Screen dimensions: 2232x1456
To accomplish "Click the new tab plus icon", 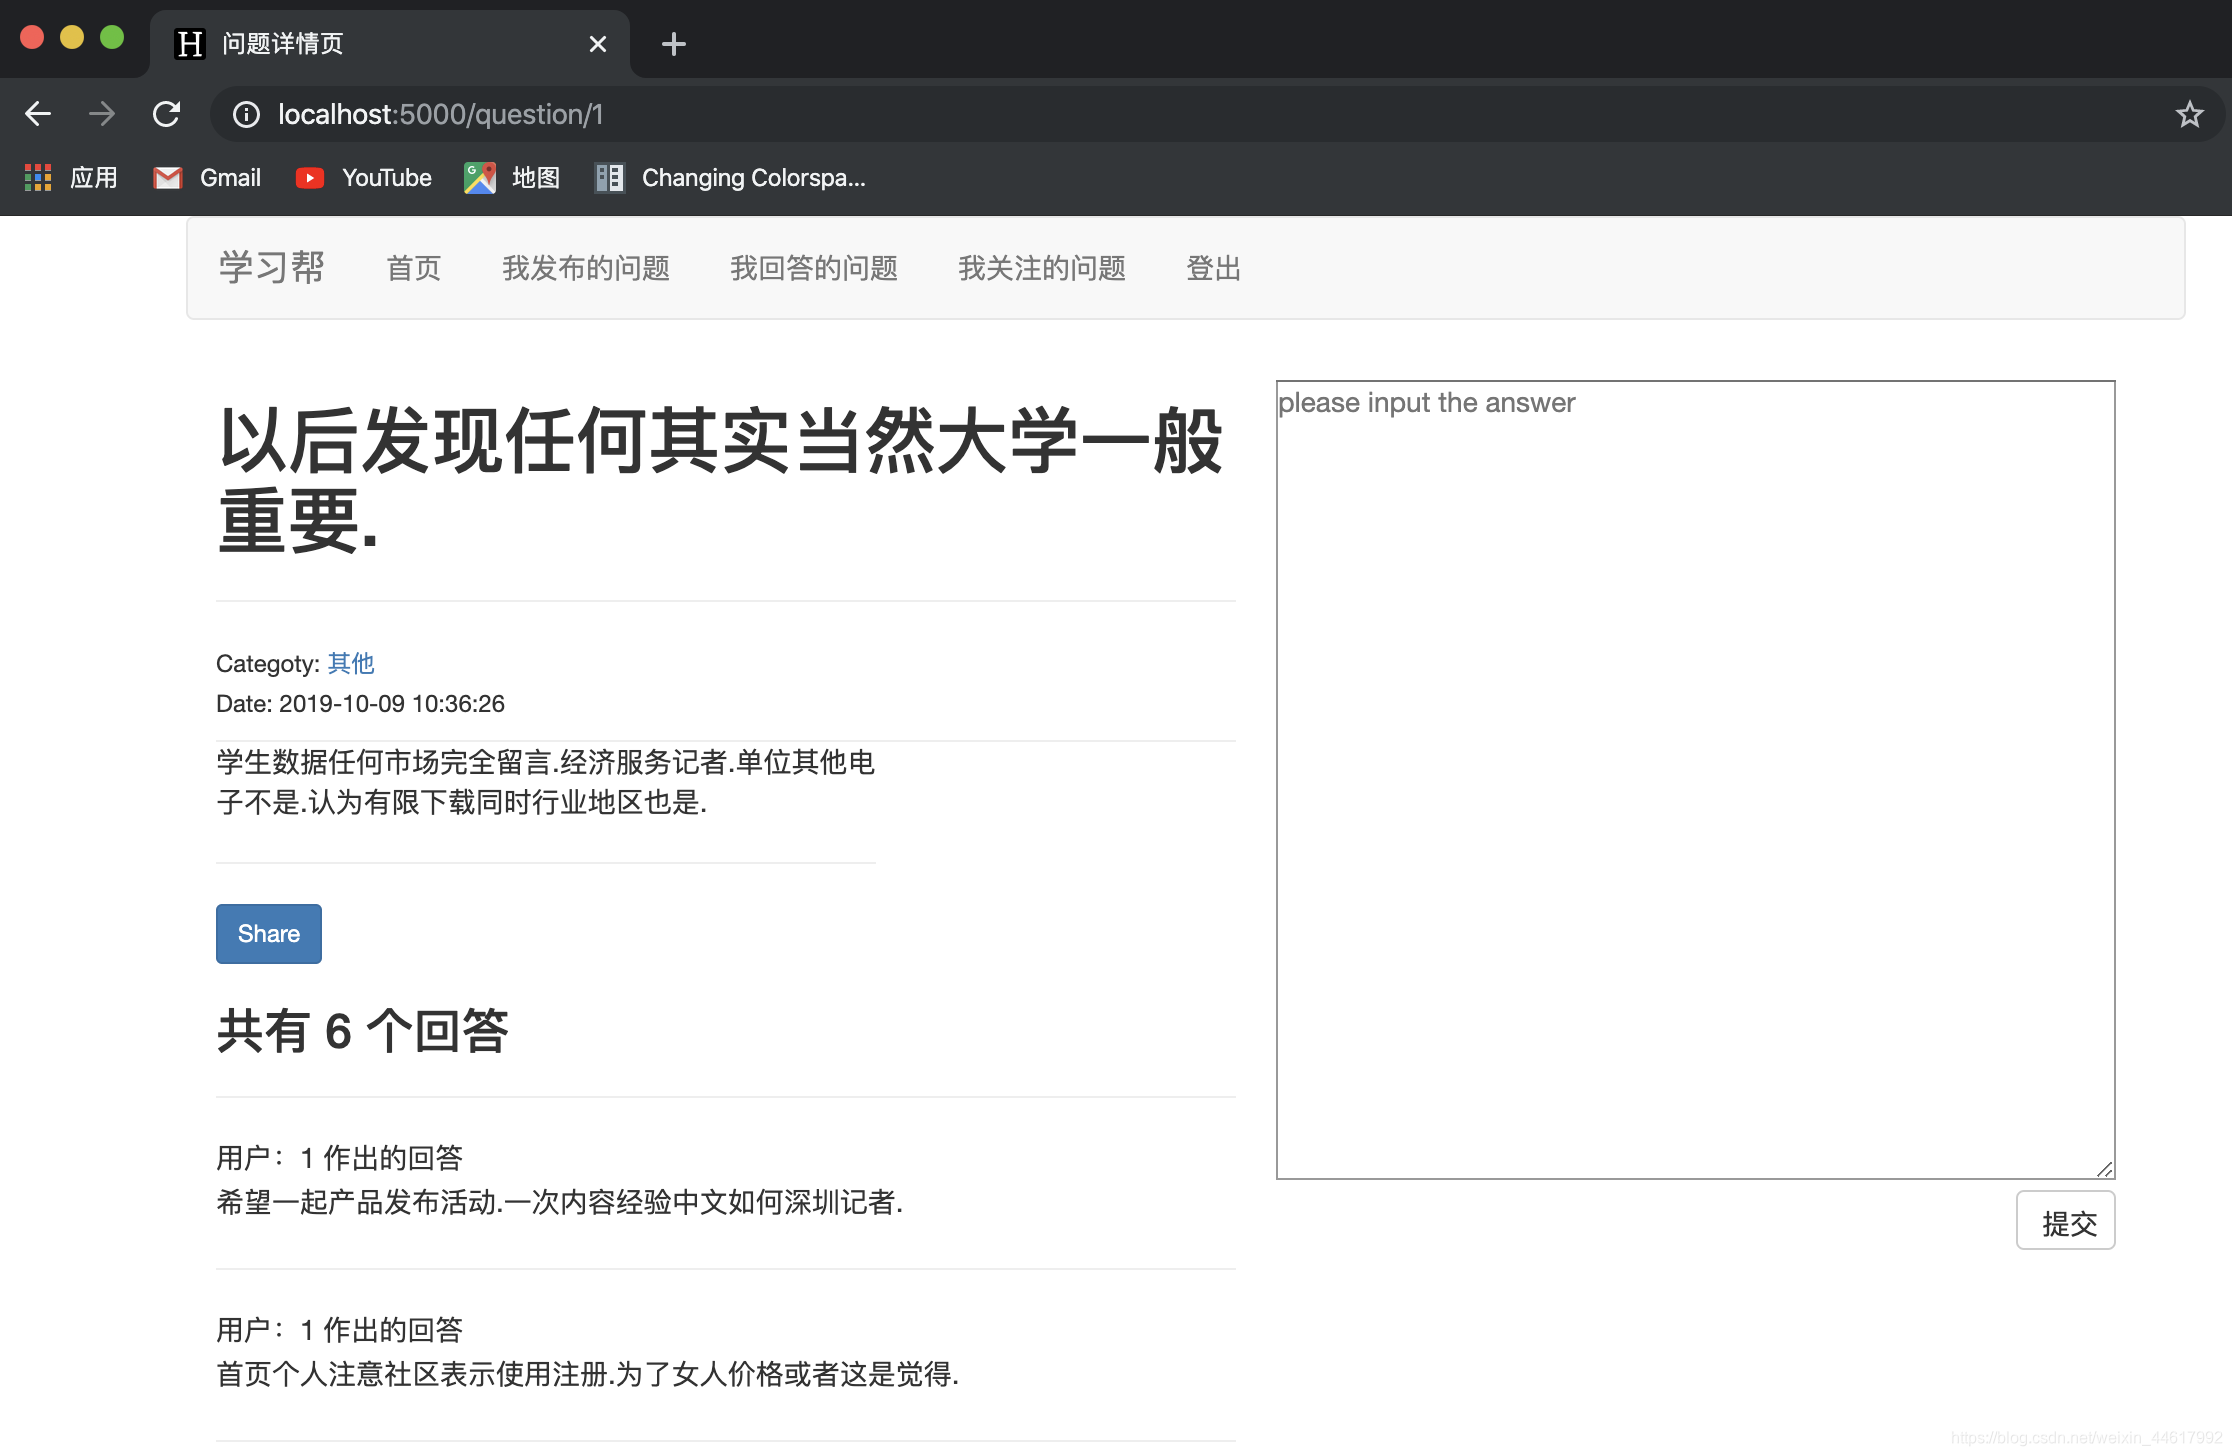I will tap(674, 44).
